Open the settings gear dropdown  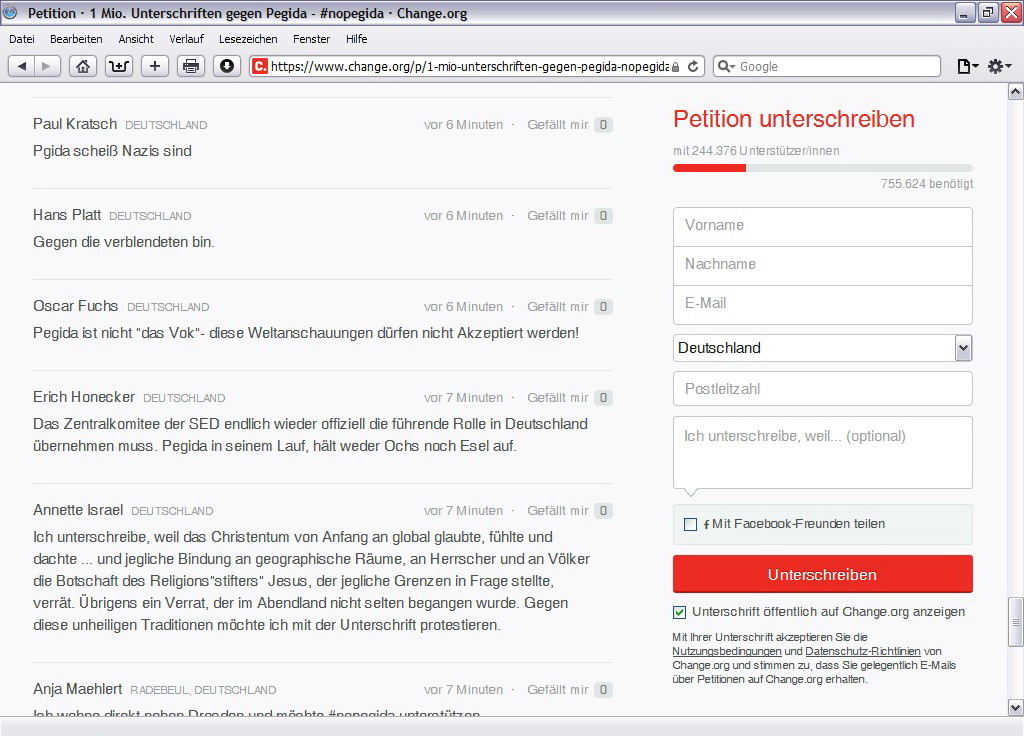click(999, 66)
